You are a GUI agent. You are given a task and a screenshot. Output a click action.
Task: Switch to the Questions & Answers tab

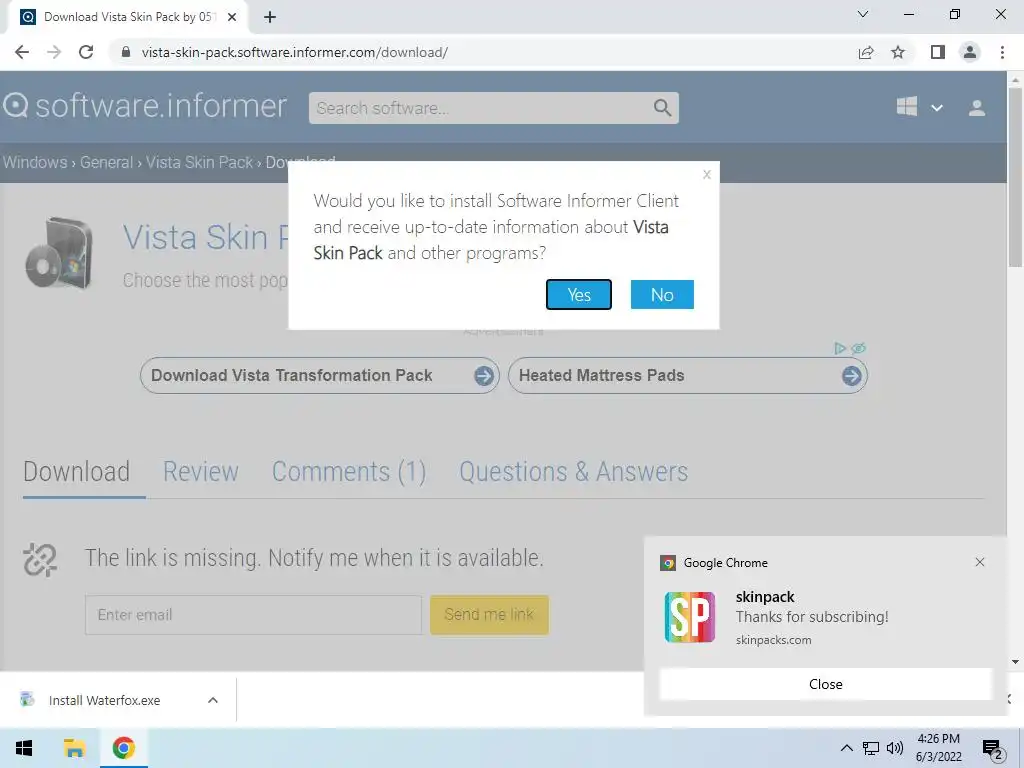(x=573, y=472)
